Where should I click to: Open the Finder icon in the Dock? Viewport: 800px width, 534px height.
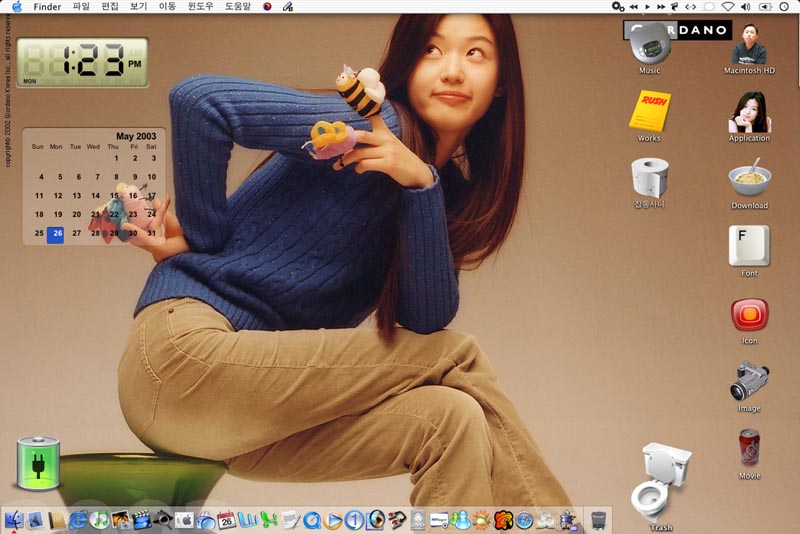pos(14,520)
